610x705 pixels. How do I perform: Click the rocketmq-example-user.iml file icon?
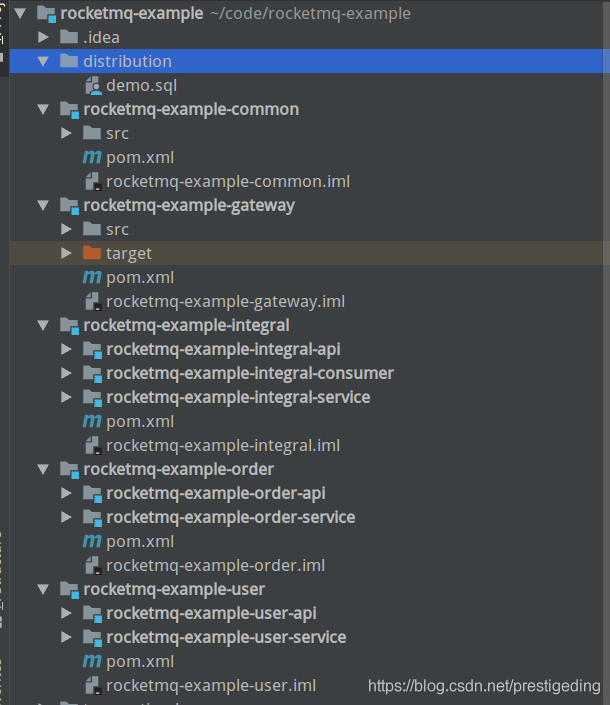click(92, 686)
